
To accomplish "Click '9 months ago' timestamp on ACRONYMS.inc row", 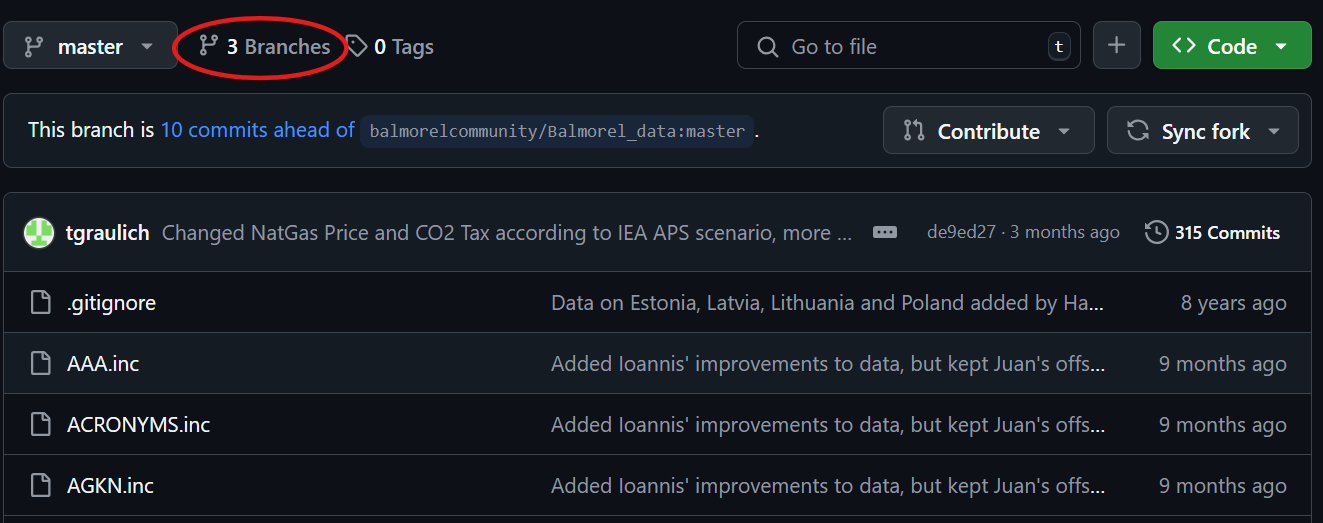I will click(1222, 424).
